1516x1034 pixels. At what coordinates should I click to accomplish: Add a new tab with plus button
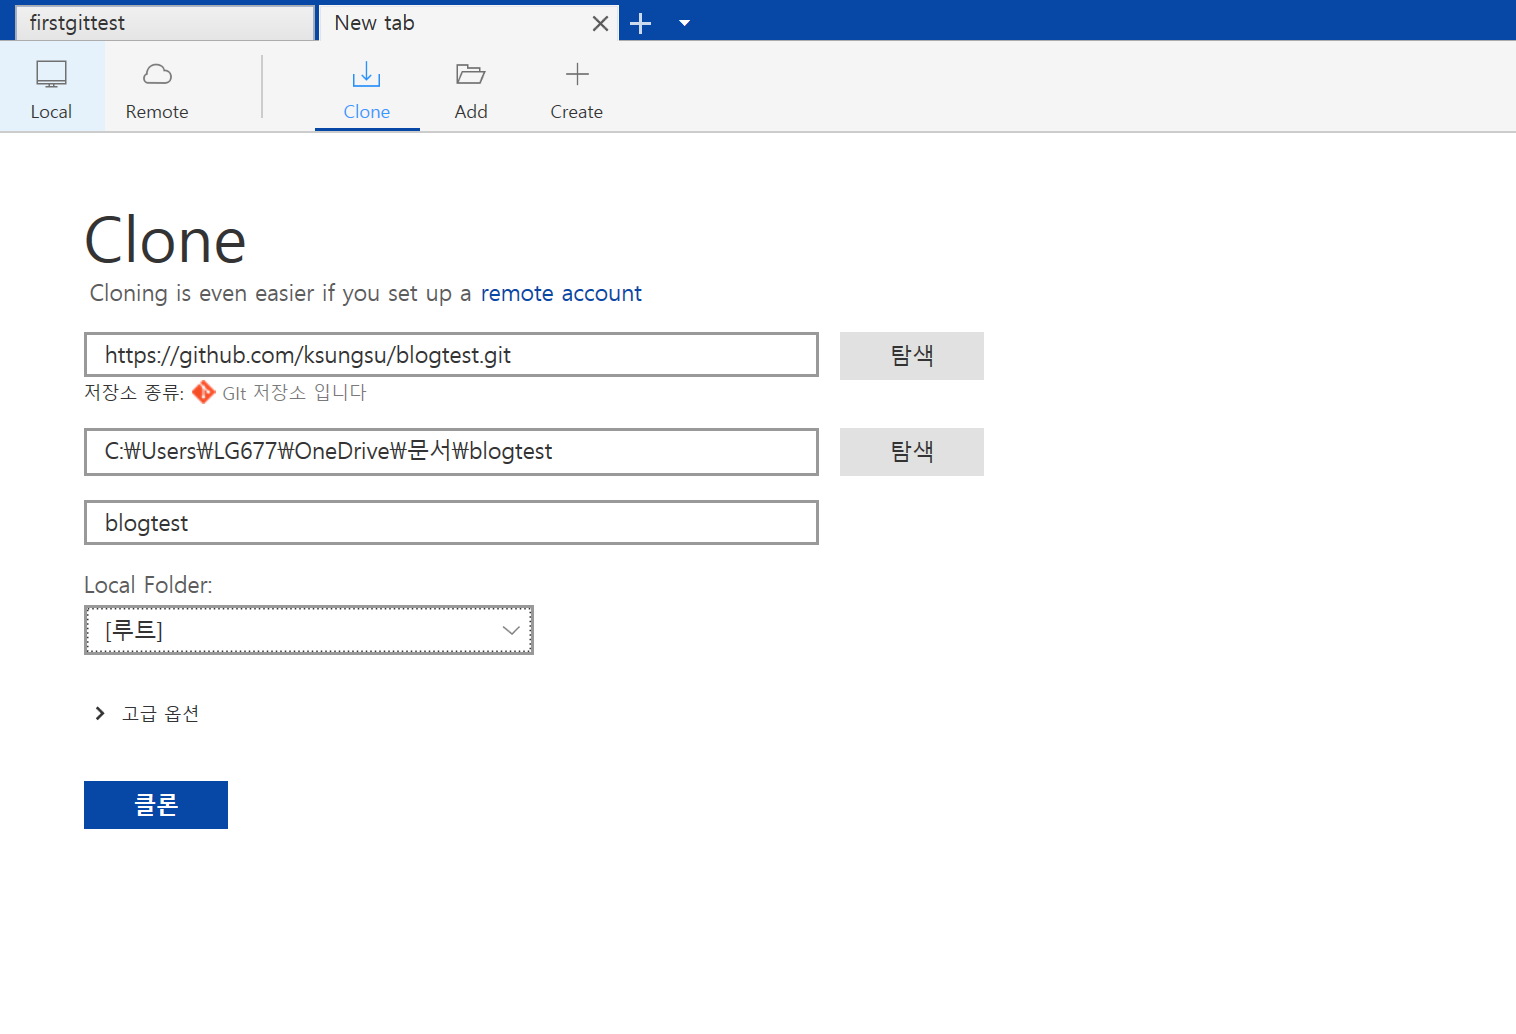(641, 24)
